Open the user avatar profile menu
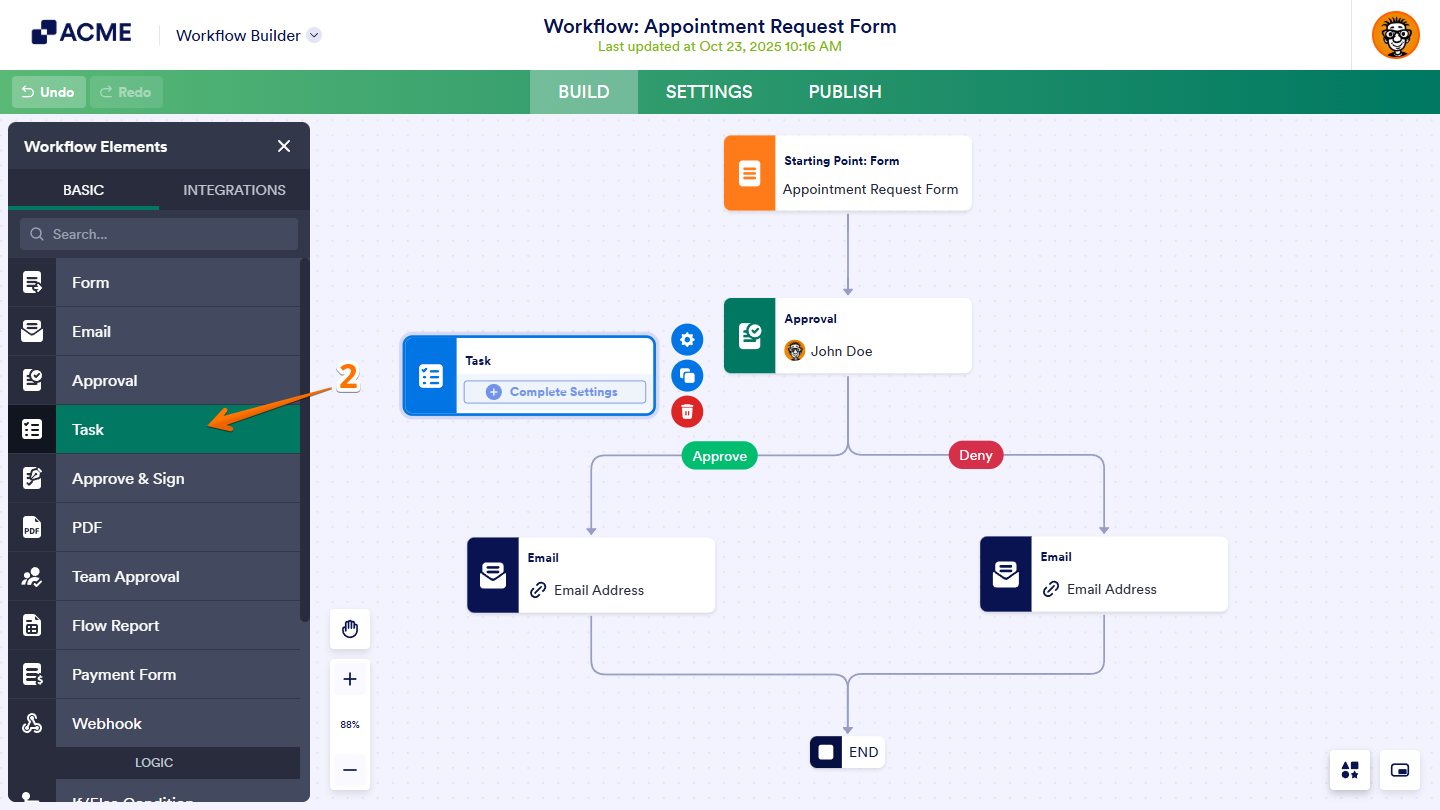Viewport: 1440px width, 810px height. tap(1396, 35)
